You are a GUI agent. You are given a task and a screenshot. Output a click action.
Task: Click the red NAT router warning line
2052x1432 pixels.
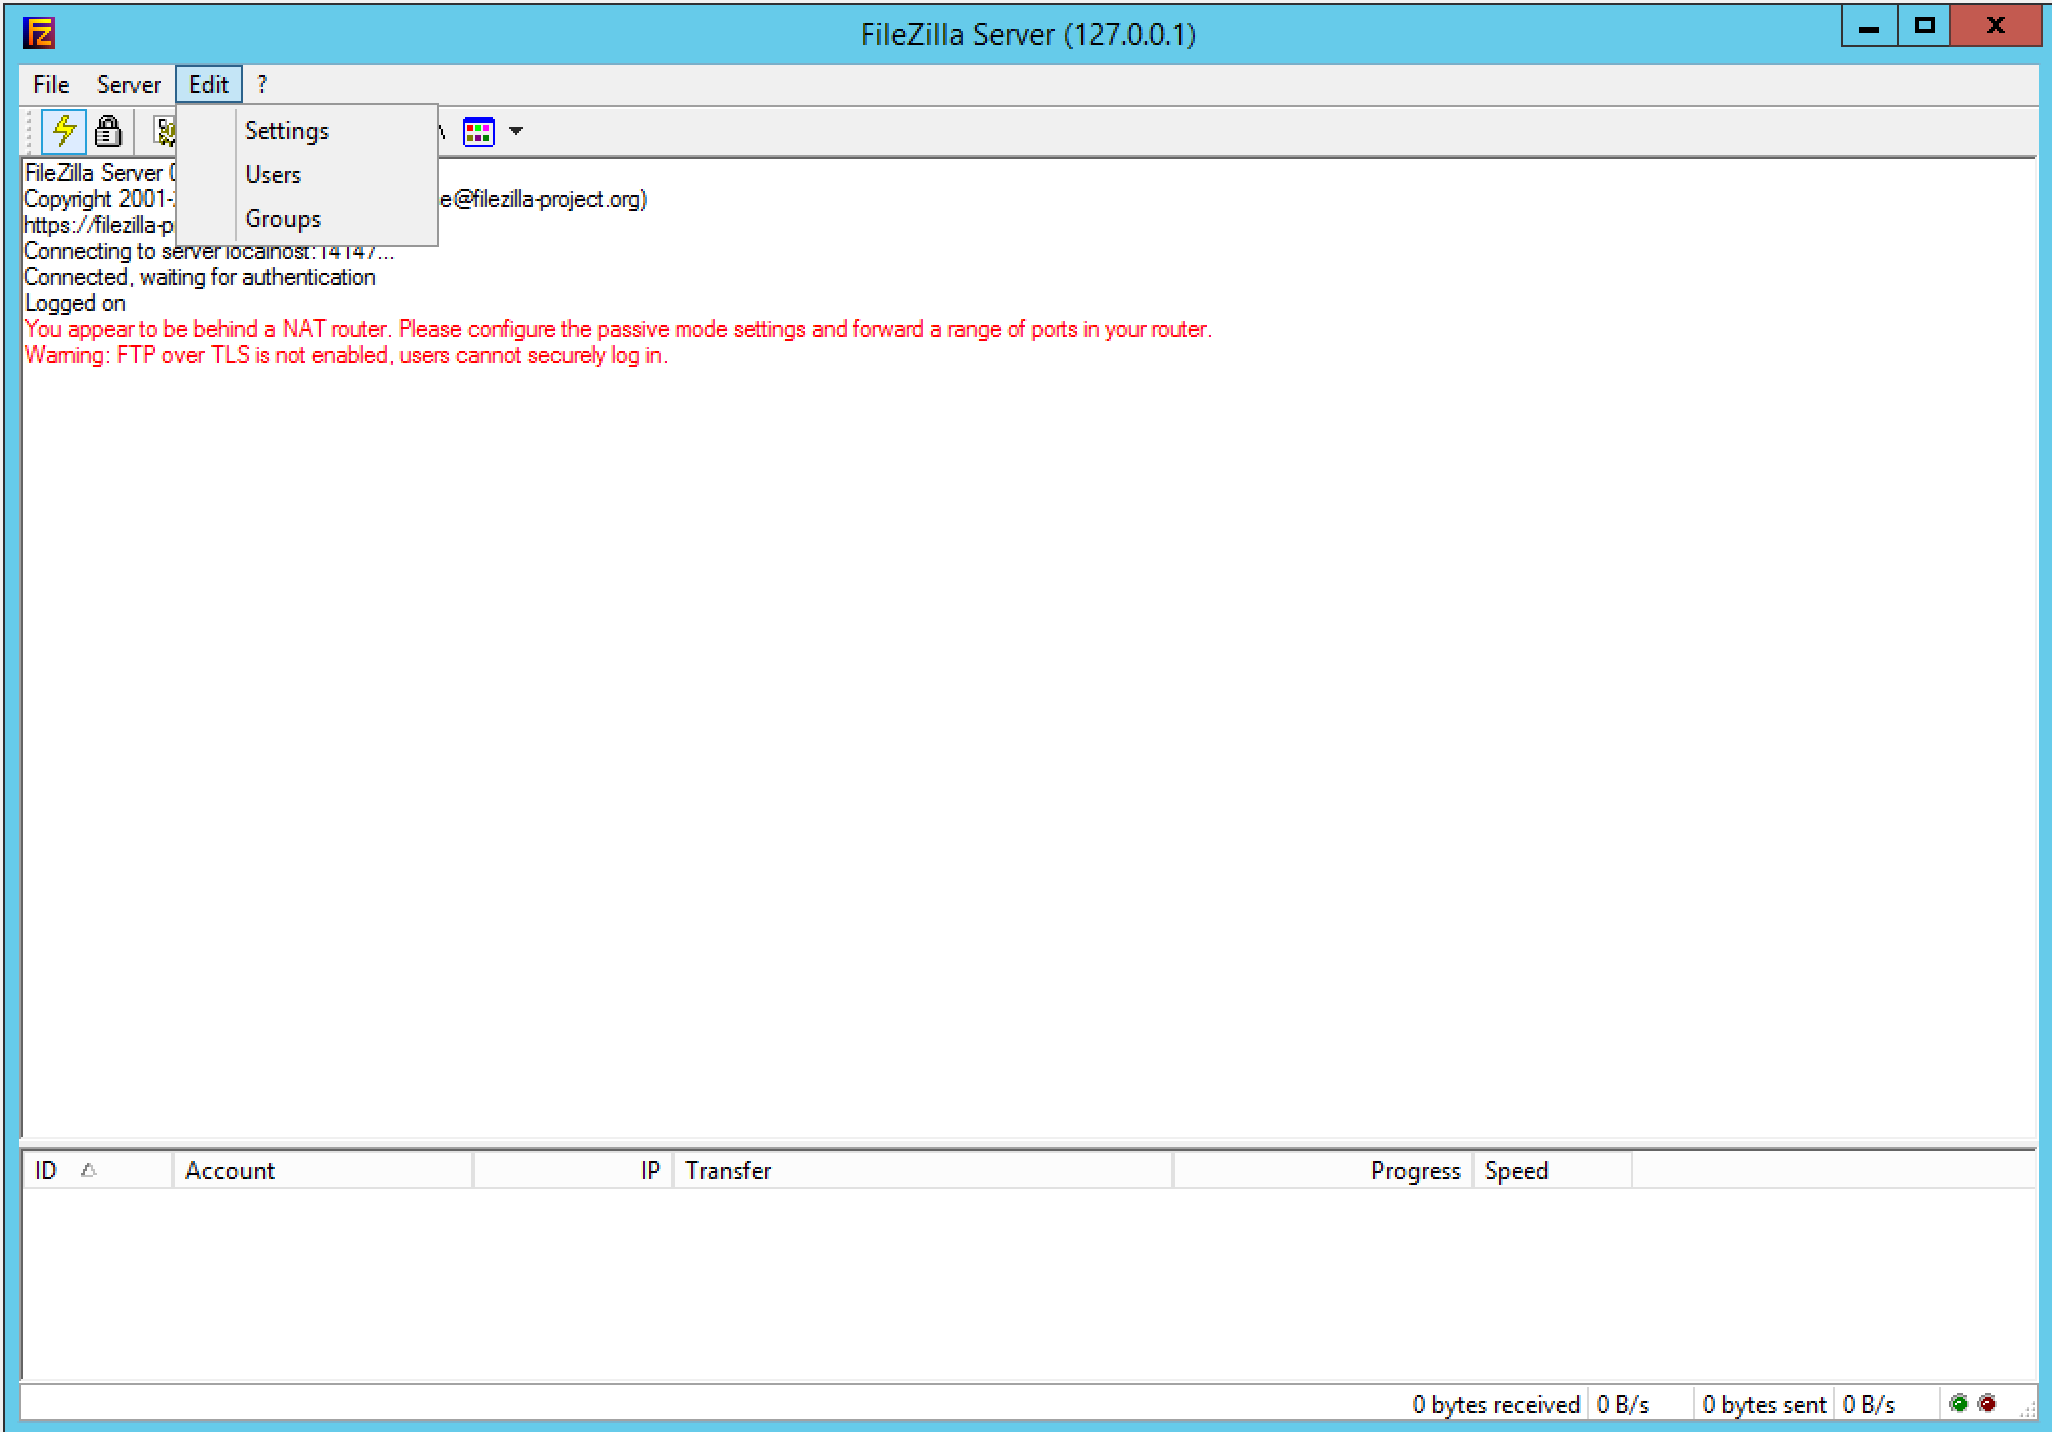[x=618, y=329]
